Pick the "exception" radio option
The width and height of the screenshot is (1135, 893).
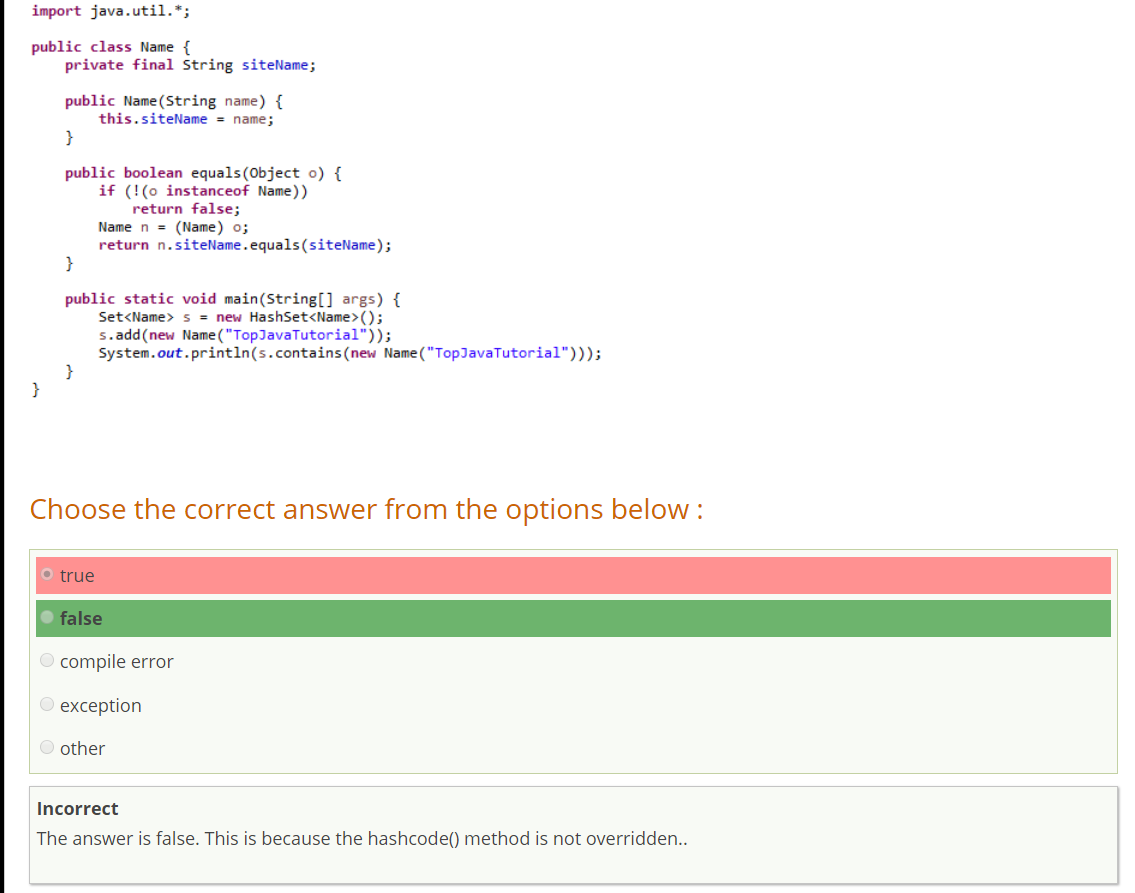pos(47,705)
